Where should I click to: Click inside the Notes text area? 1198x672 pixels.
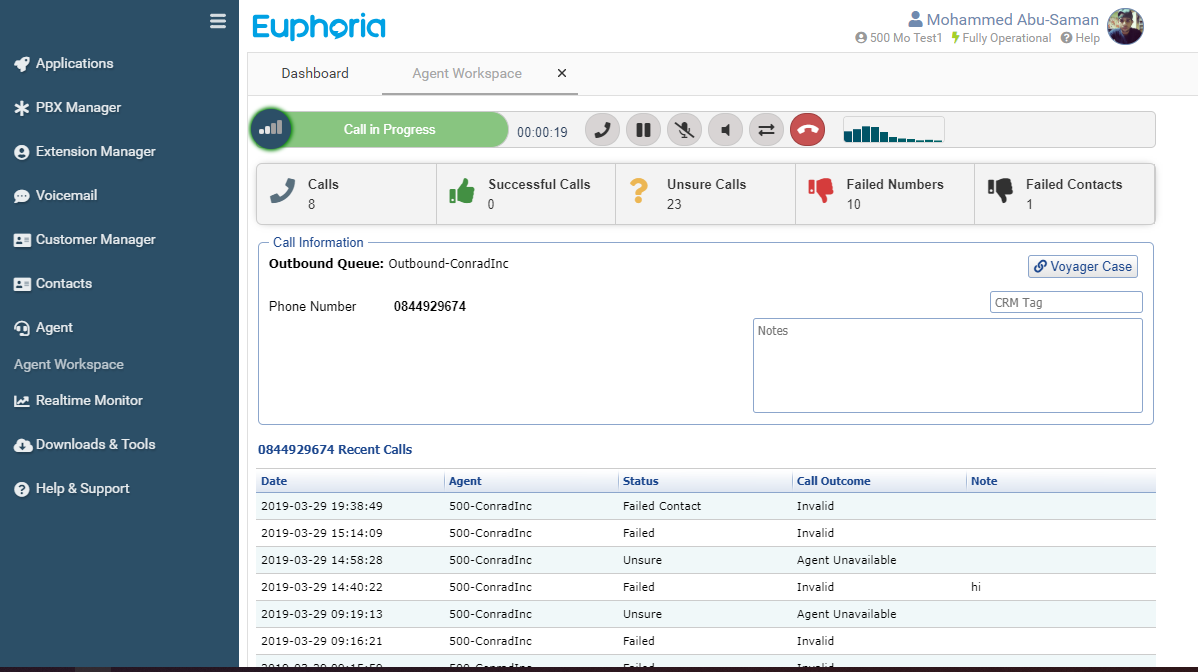[947, 366]
